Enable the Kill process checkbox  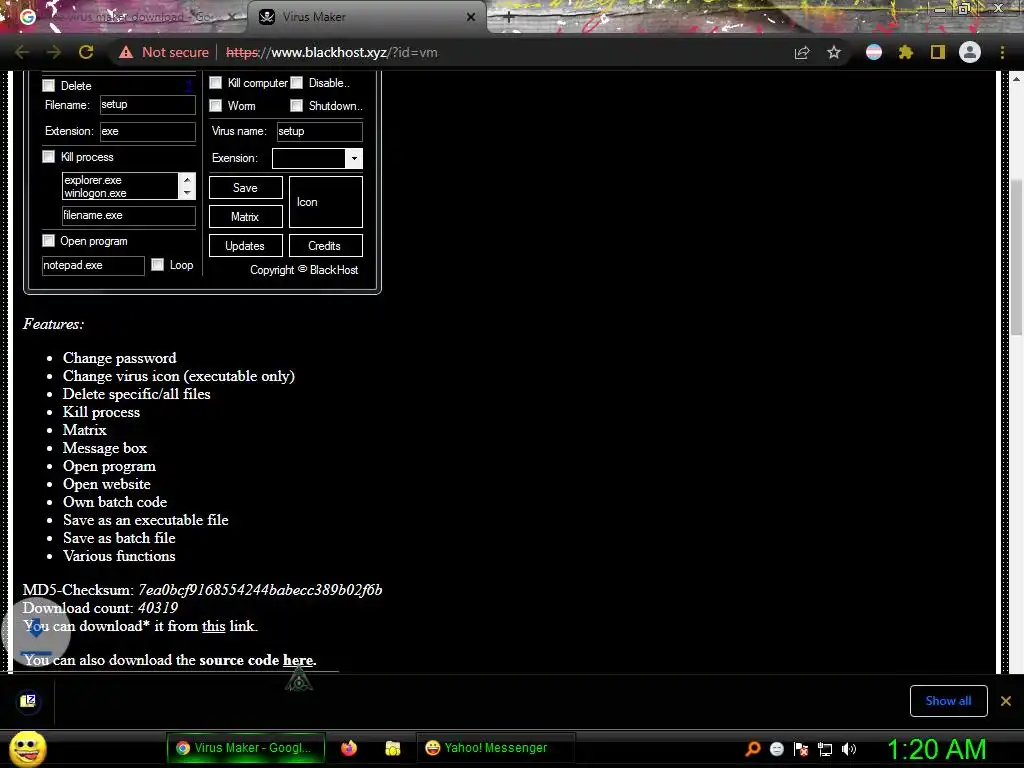pyautogui.click(x=49, y=157)
